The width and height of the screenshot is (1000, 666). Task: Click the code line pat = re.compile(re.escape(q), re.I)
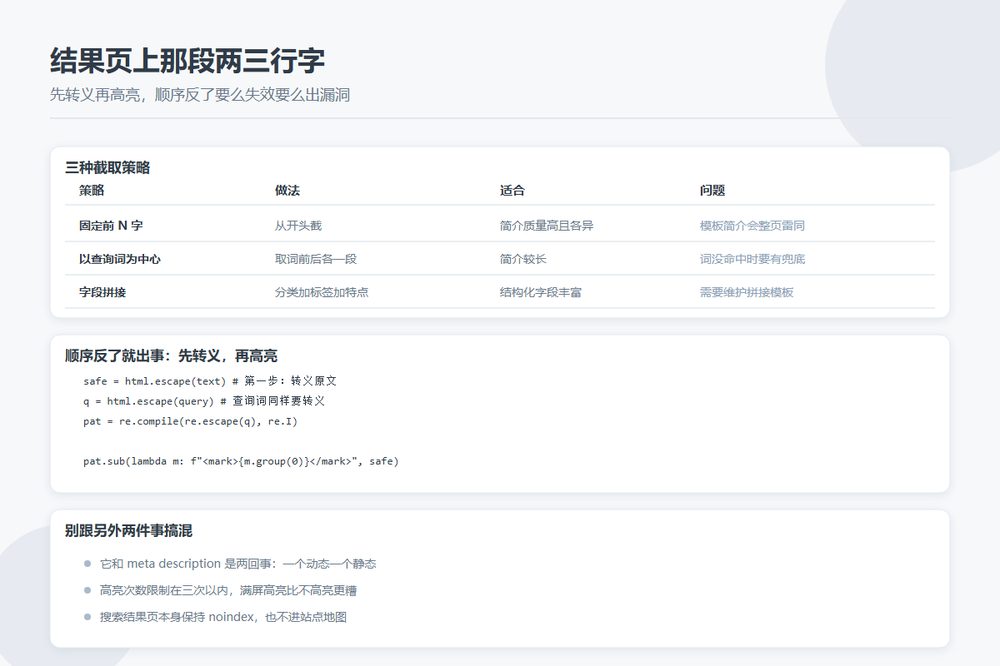[x=190, y=422]
